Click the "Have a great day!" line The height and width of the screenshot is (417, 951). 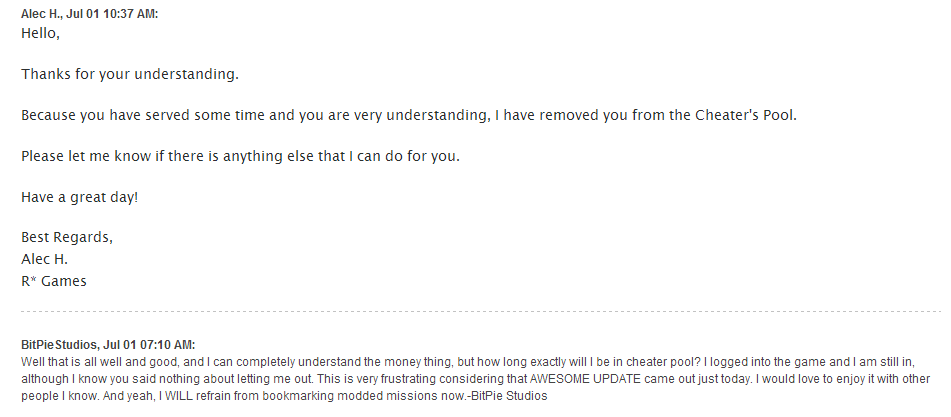point(79,197)
